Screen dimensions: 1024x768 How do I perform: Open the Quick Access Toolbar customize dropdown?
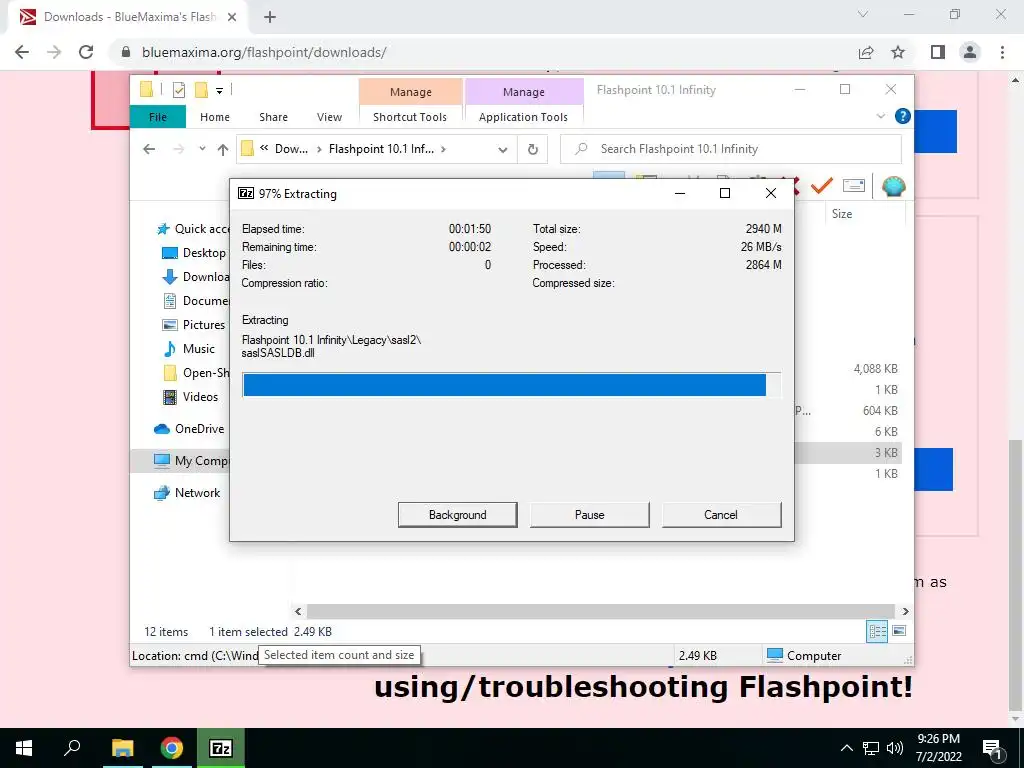point(219,91)
